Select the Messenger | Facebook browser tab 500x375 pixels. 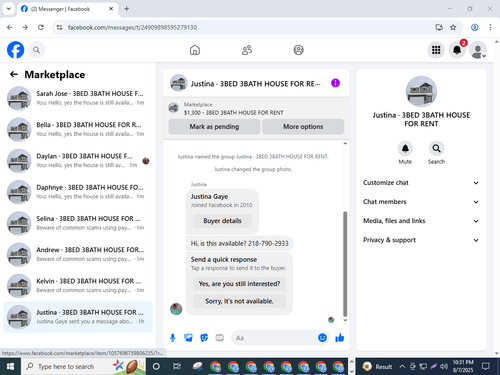pos(67,9)
